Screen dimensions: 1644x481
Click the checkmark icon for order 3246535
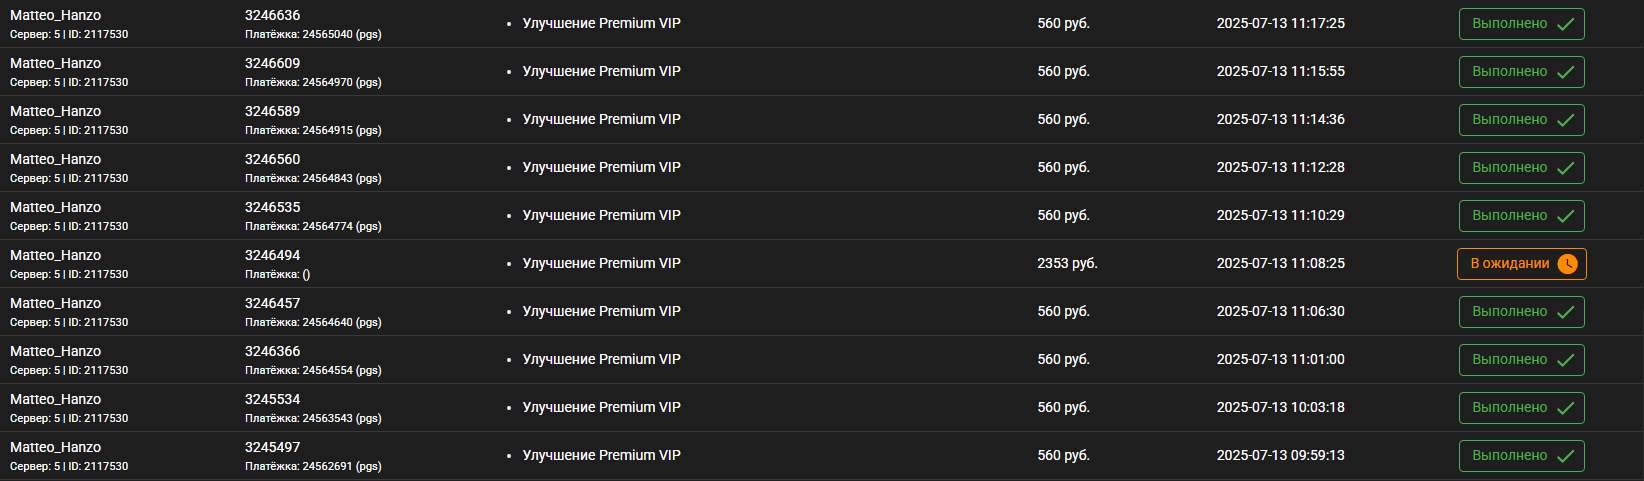(1565, 216)
